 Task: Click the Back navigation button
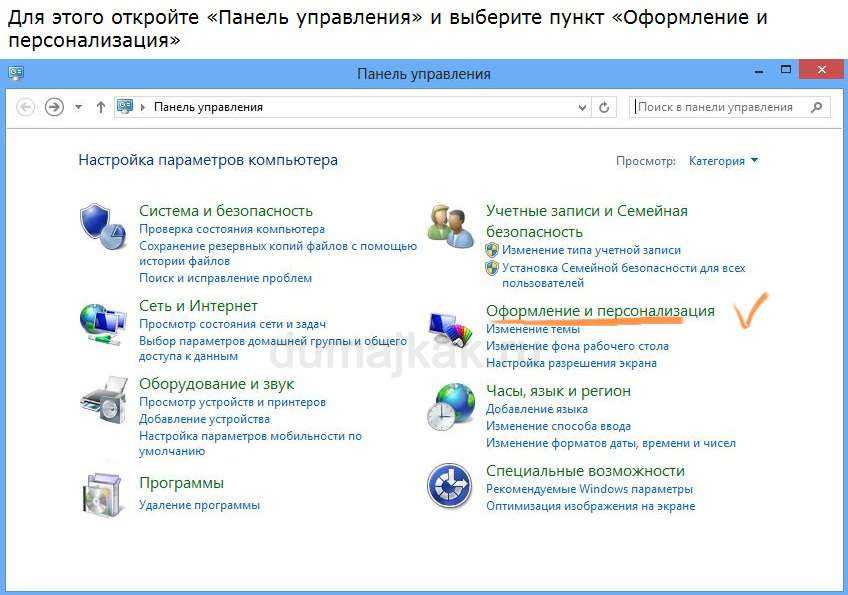point(27,107)
